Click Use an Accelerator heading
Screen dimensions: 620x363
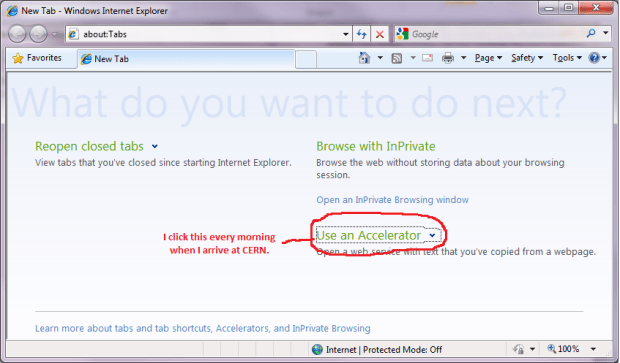tap(369, 235)
